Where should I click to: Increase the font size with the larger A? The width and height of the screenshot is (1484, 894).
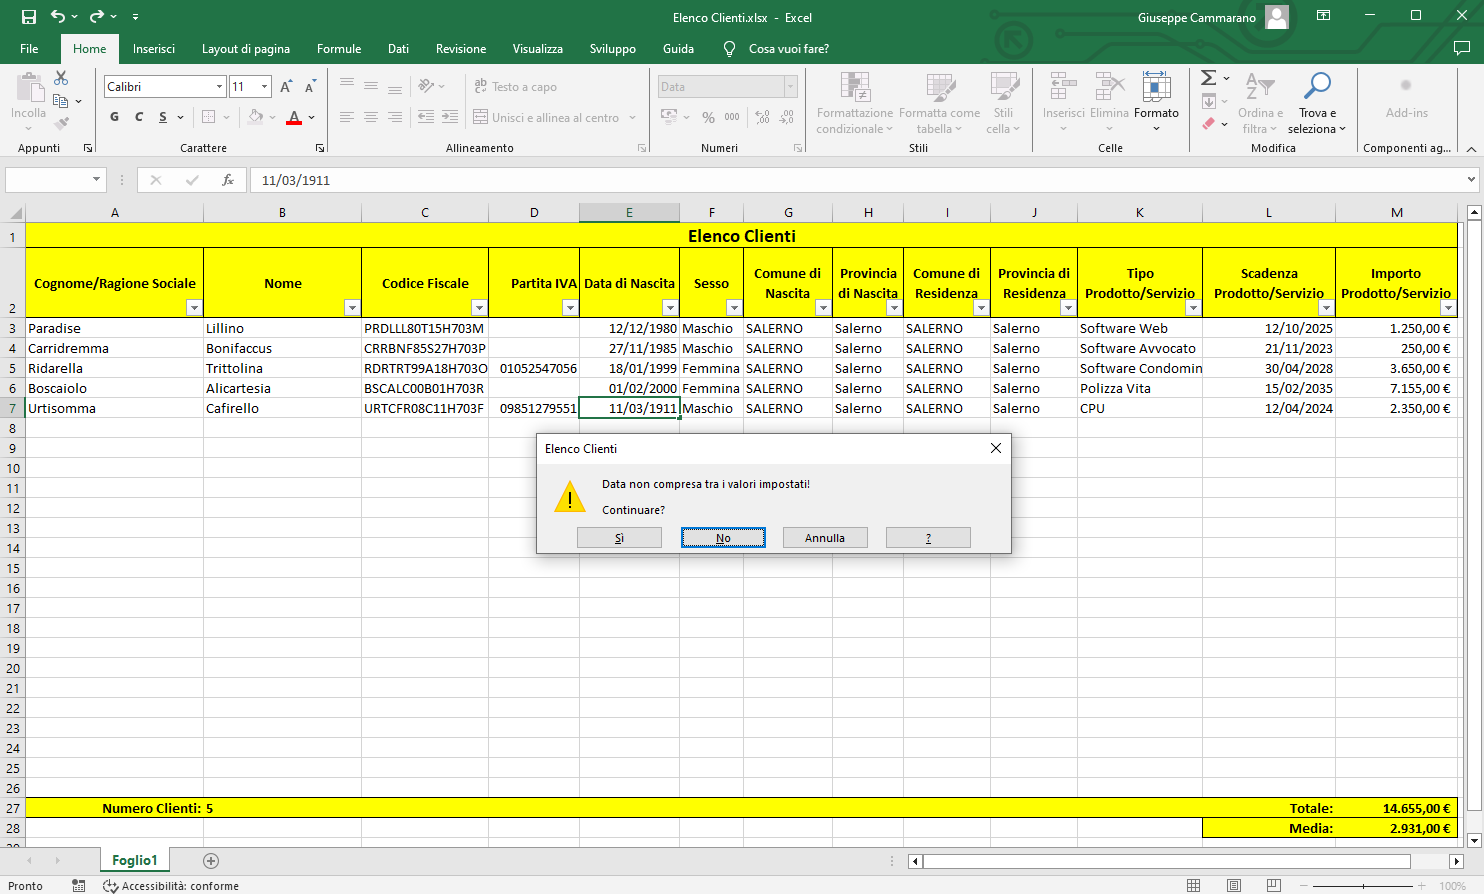(x=287, y=87)
